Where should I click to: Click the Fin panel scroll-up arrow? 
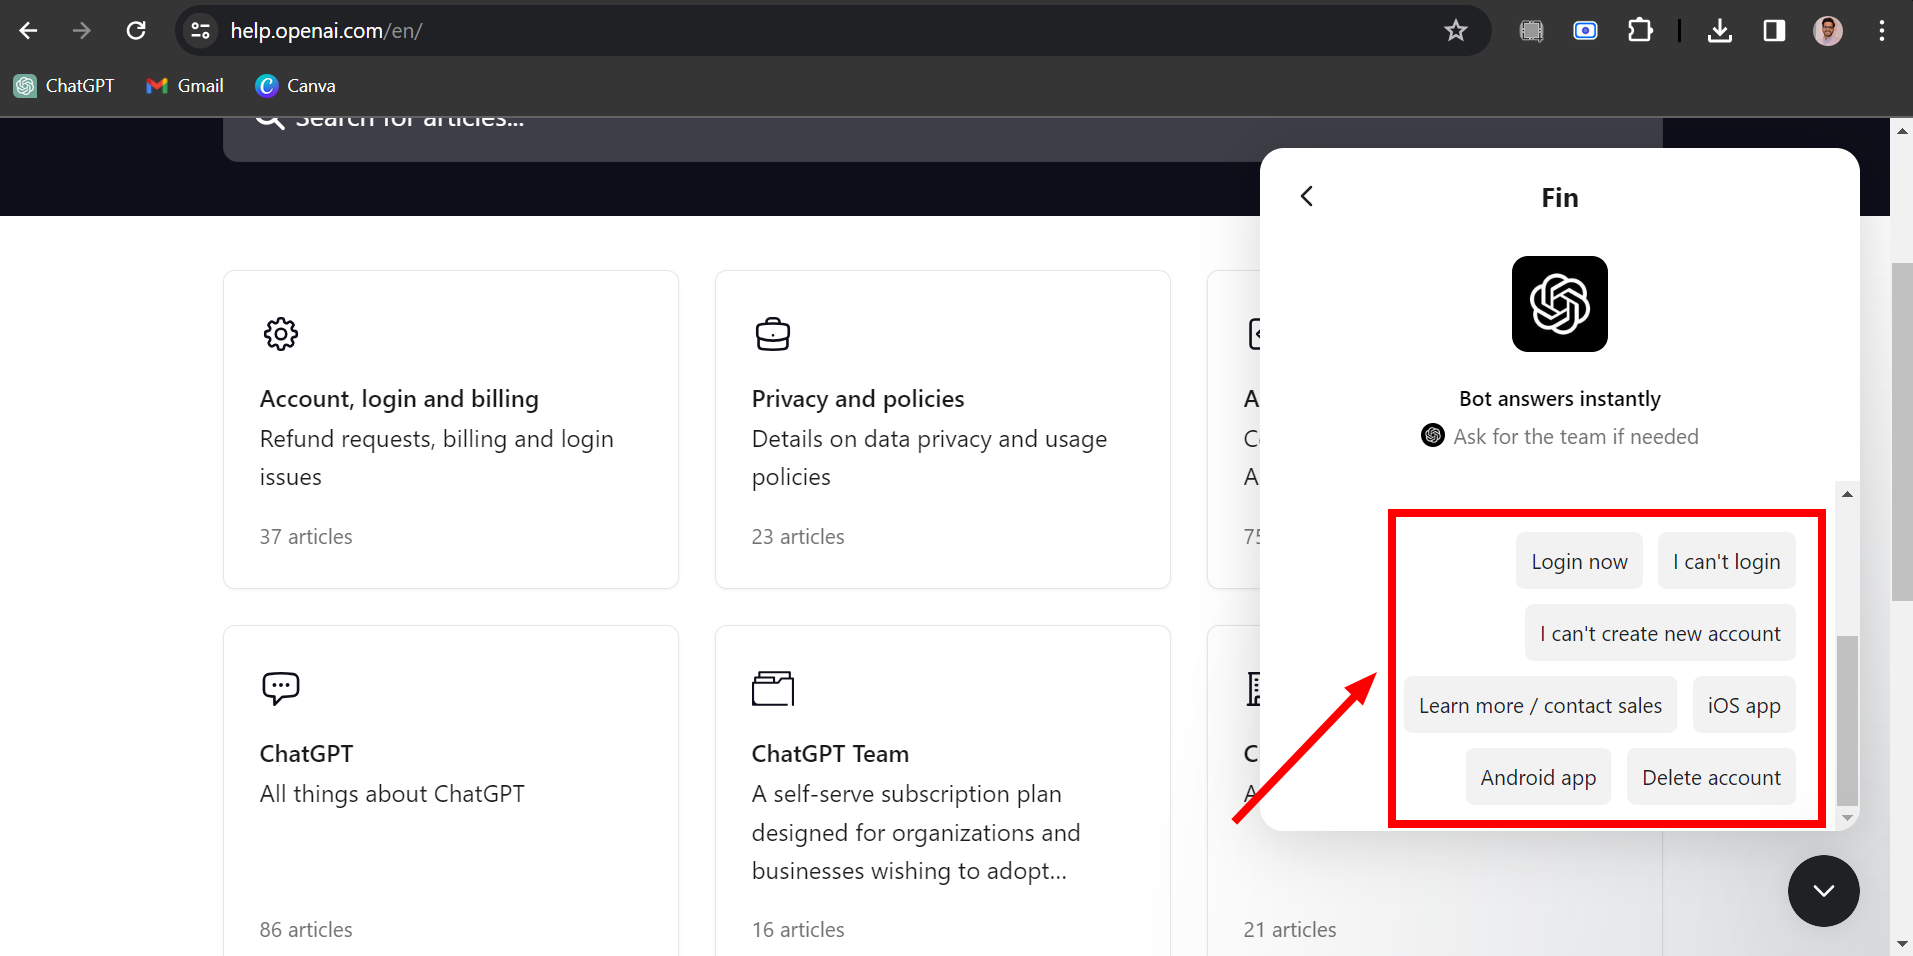(x=1848, y=494)
